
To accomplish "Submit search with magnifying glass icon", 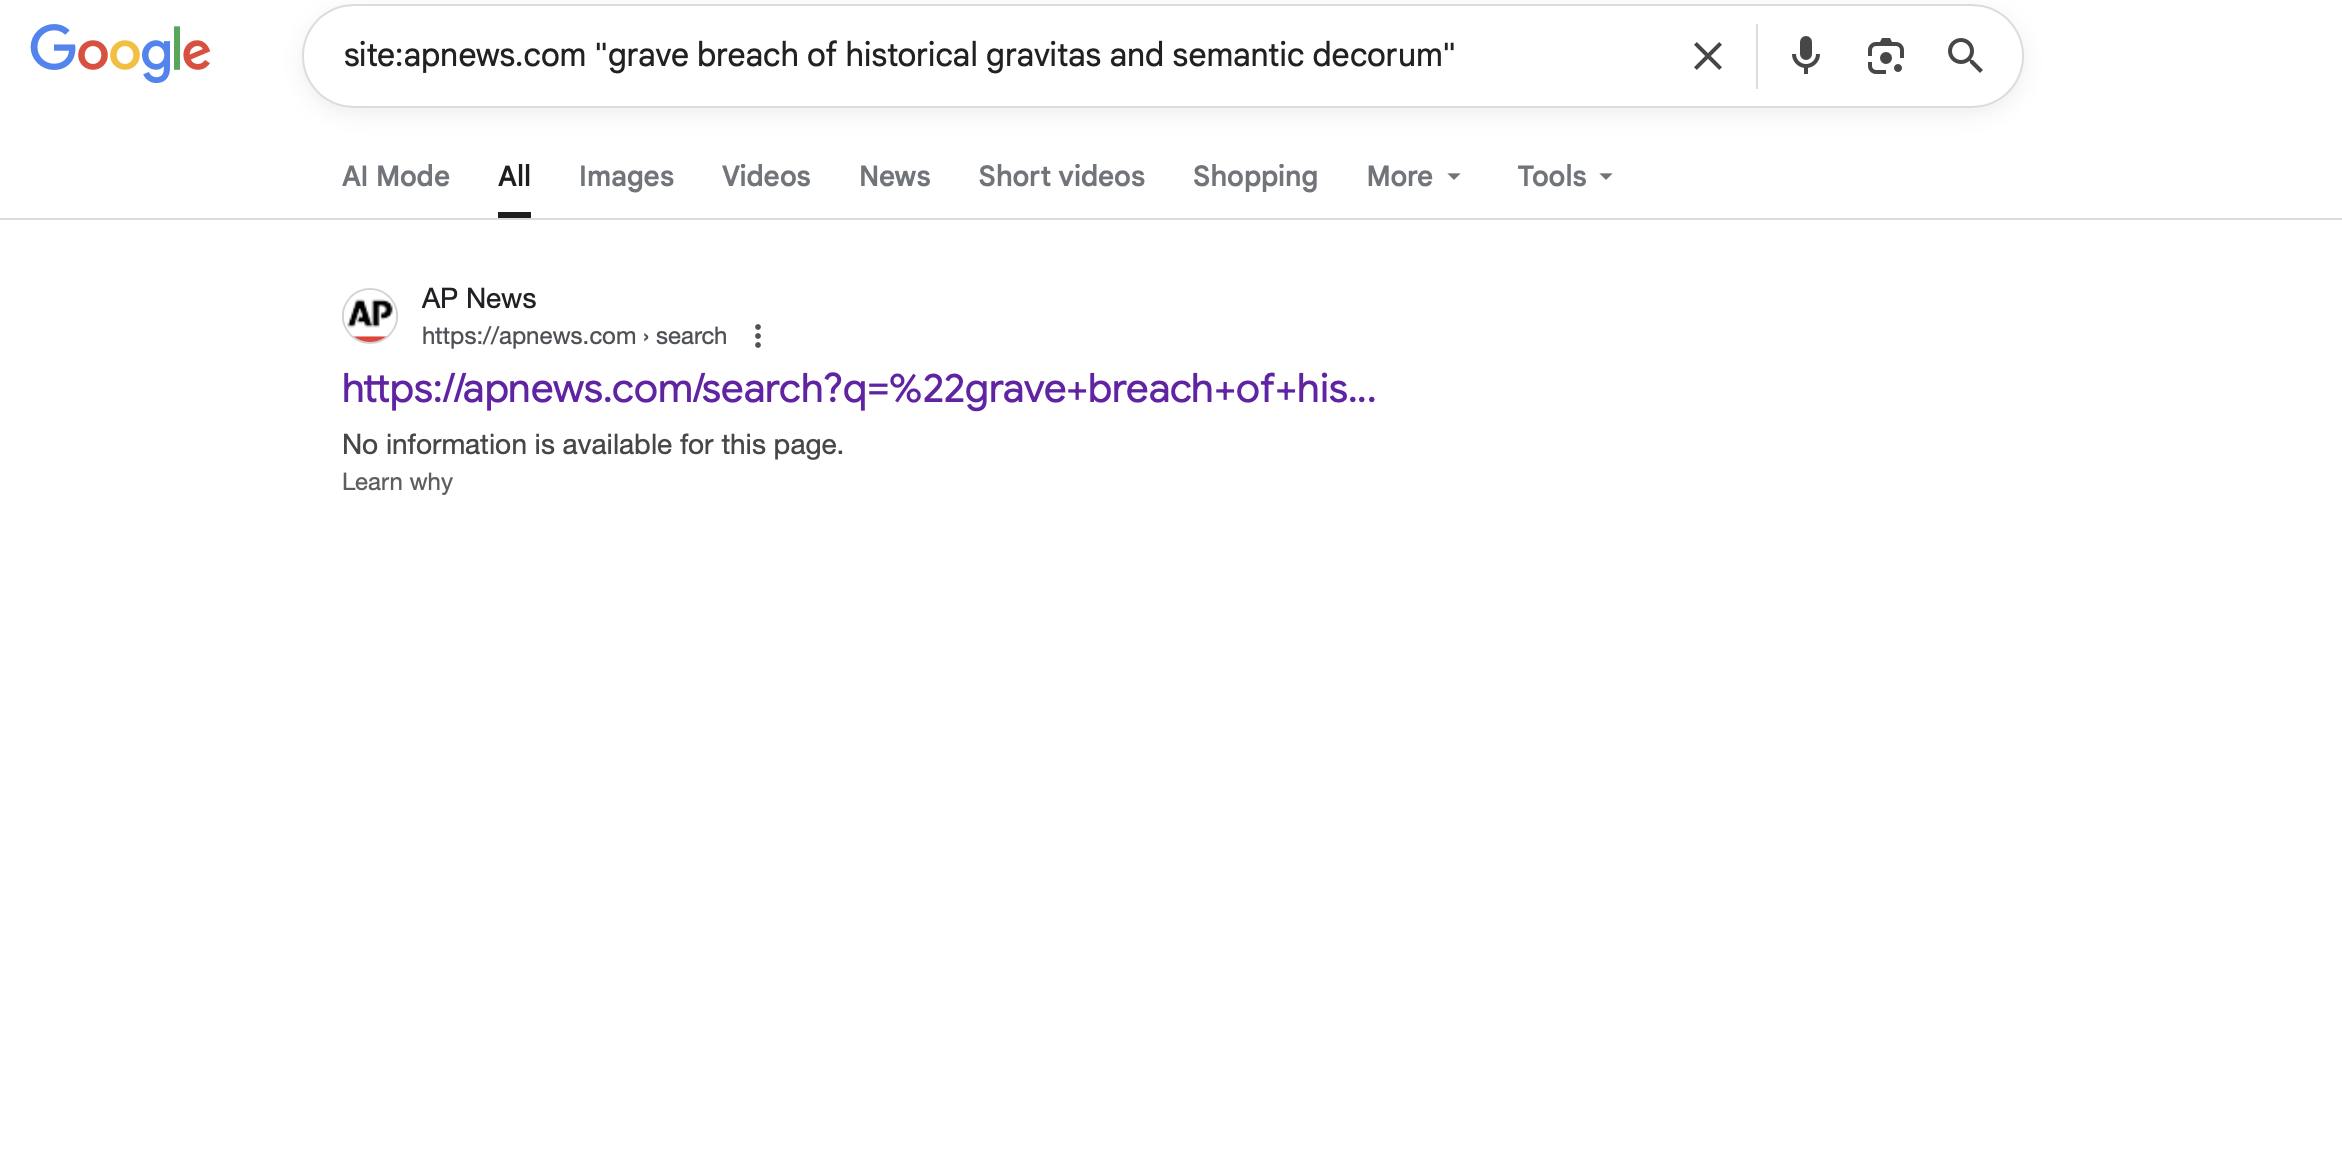I will [x=1964, y=56].
